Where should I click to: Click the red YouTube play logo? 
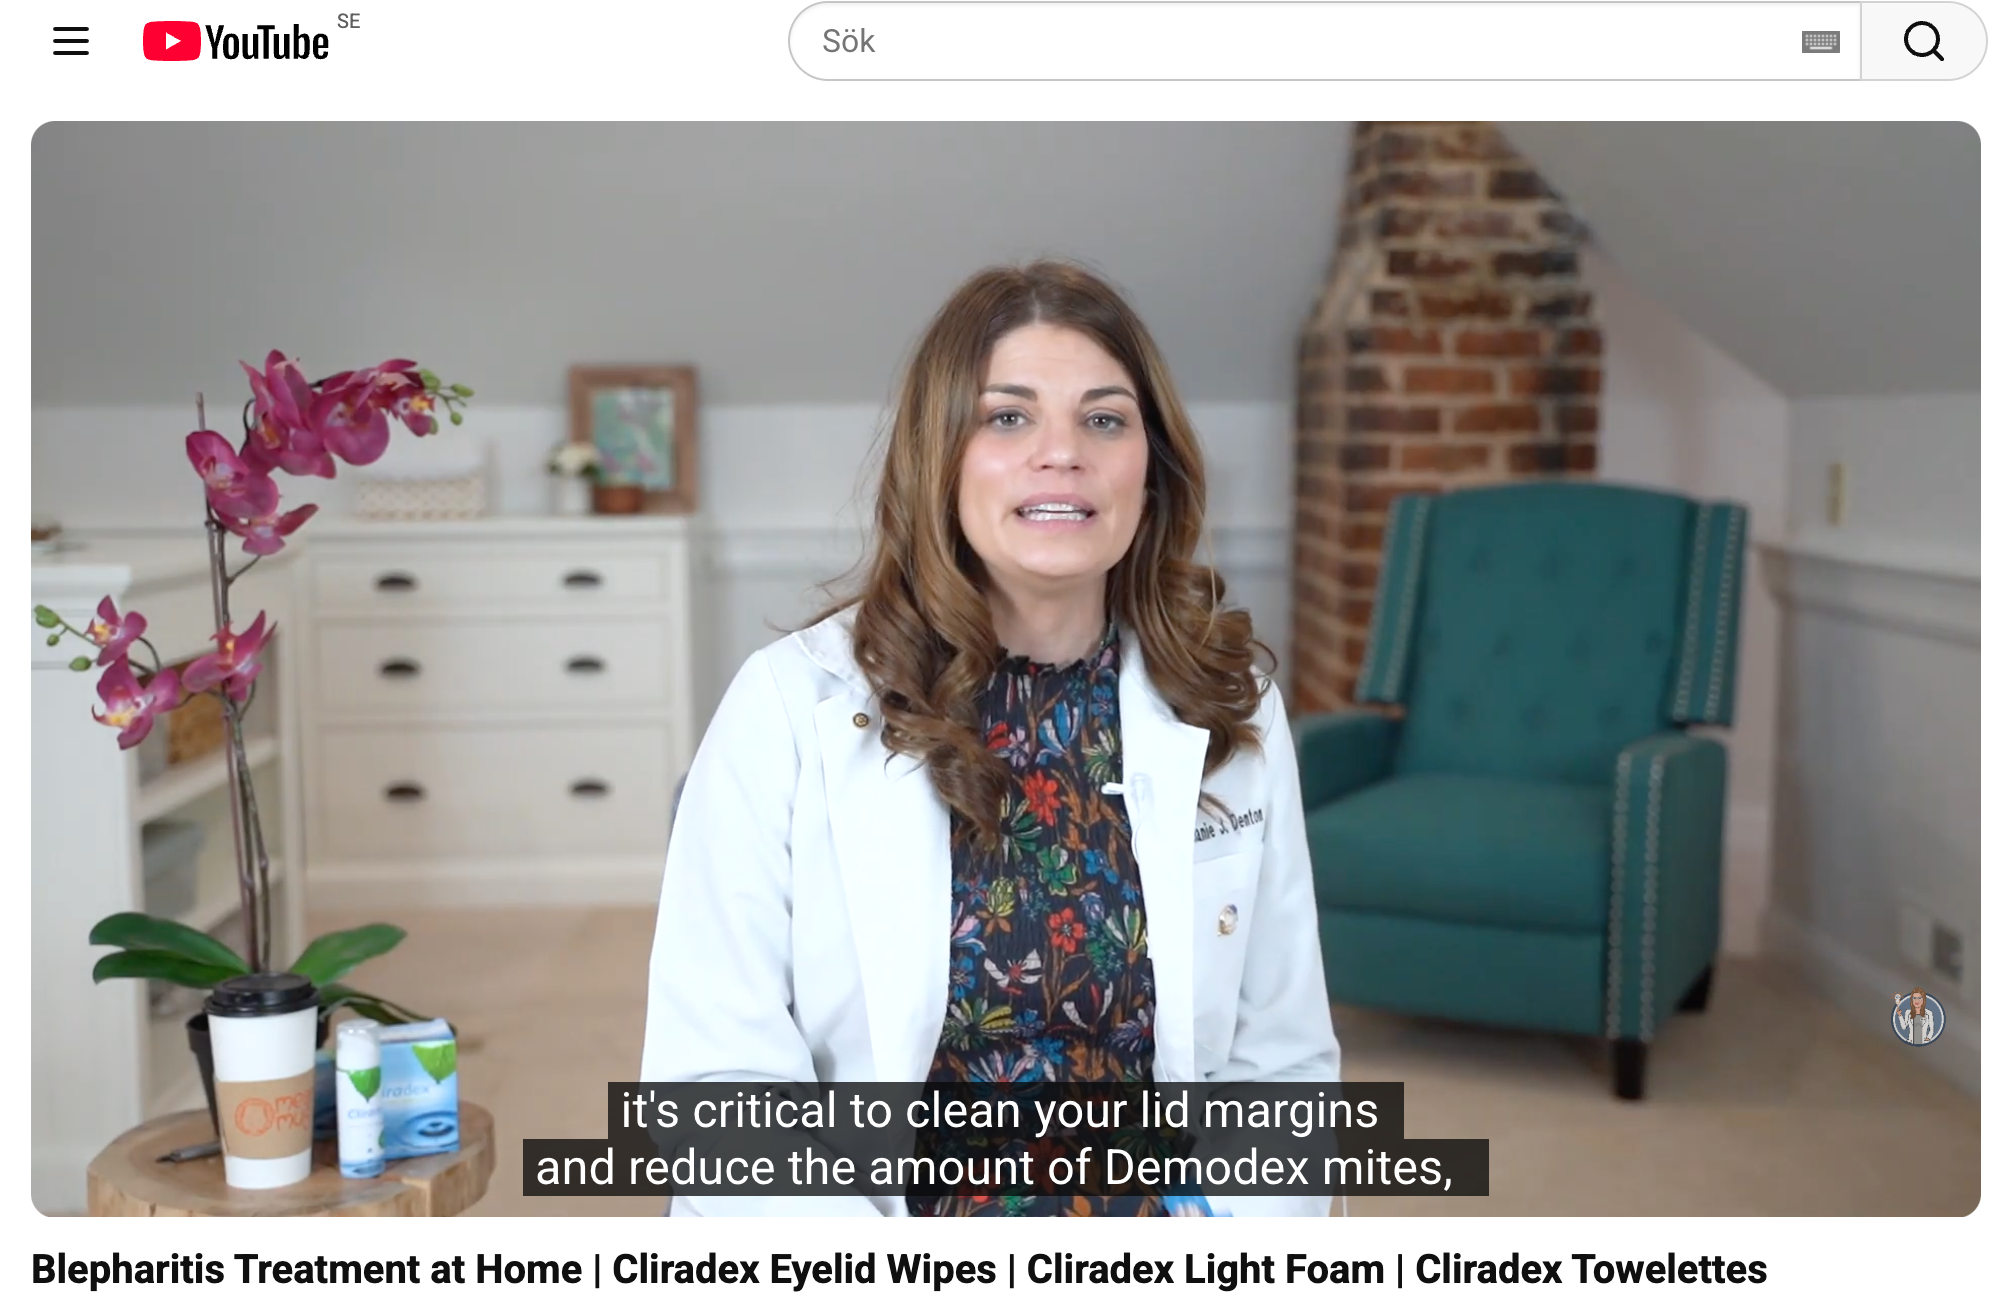pos(171,41)
